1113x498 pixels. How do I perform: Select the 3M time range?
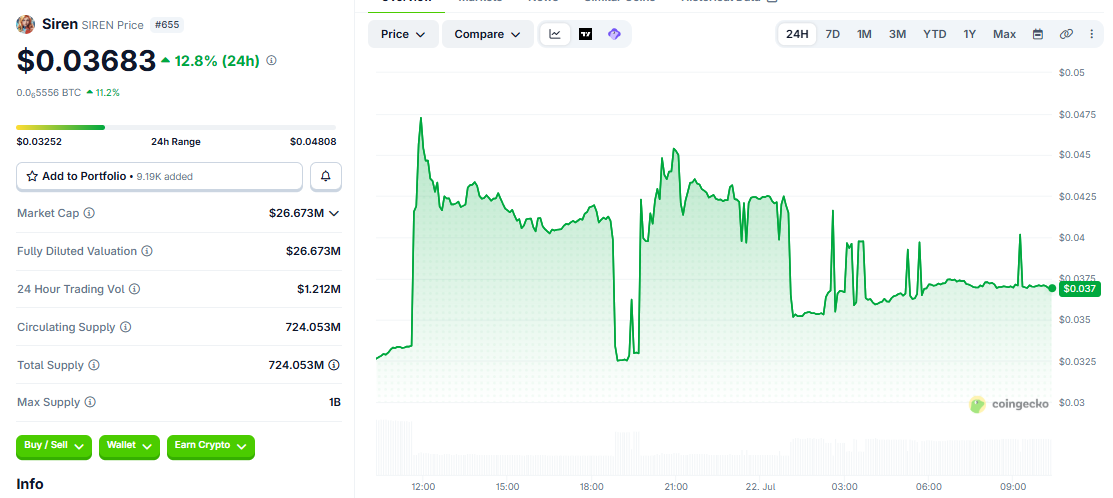(897, 34)
